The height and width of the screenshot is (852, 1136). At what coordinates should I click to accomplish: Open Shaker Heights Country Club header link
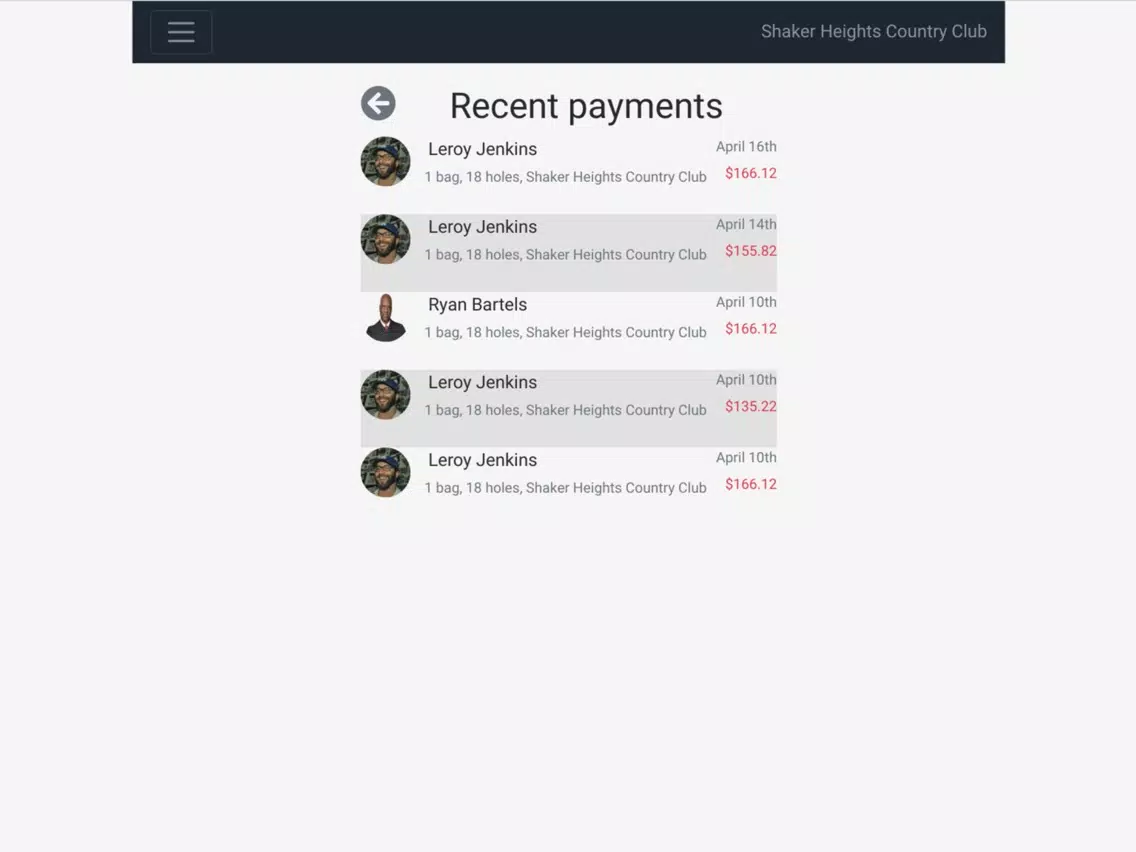click(x=873, y=31)
